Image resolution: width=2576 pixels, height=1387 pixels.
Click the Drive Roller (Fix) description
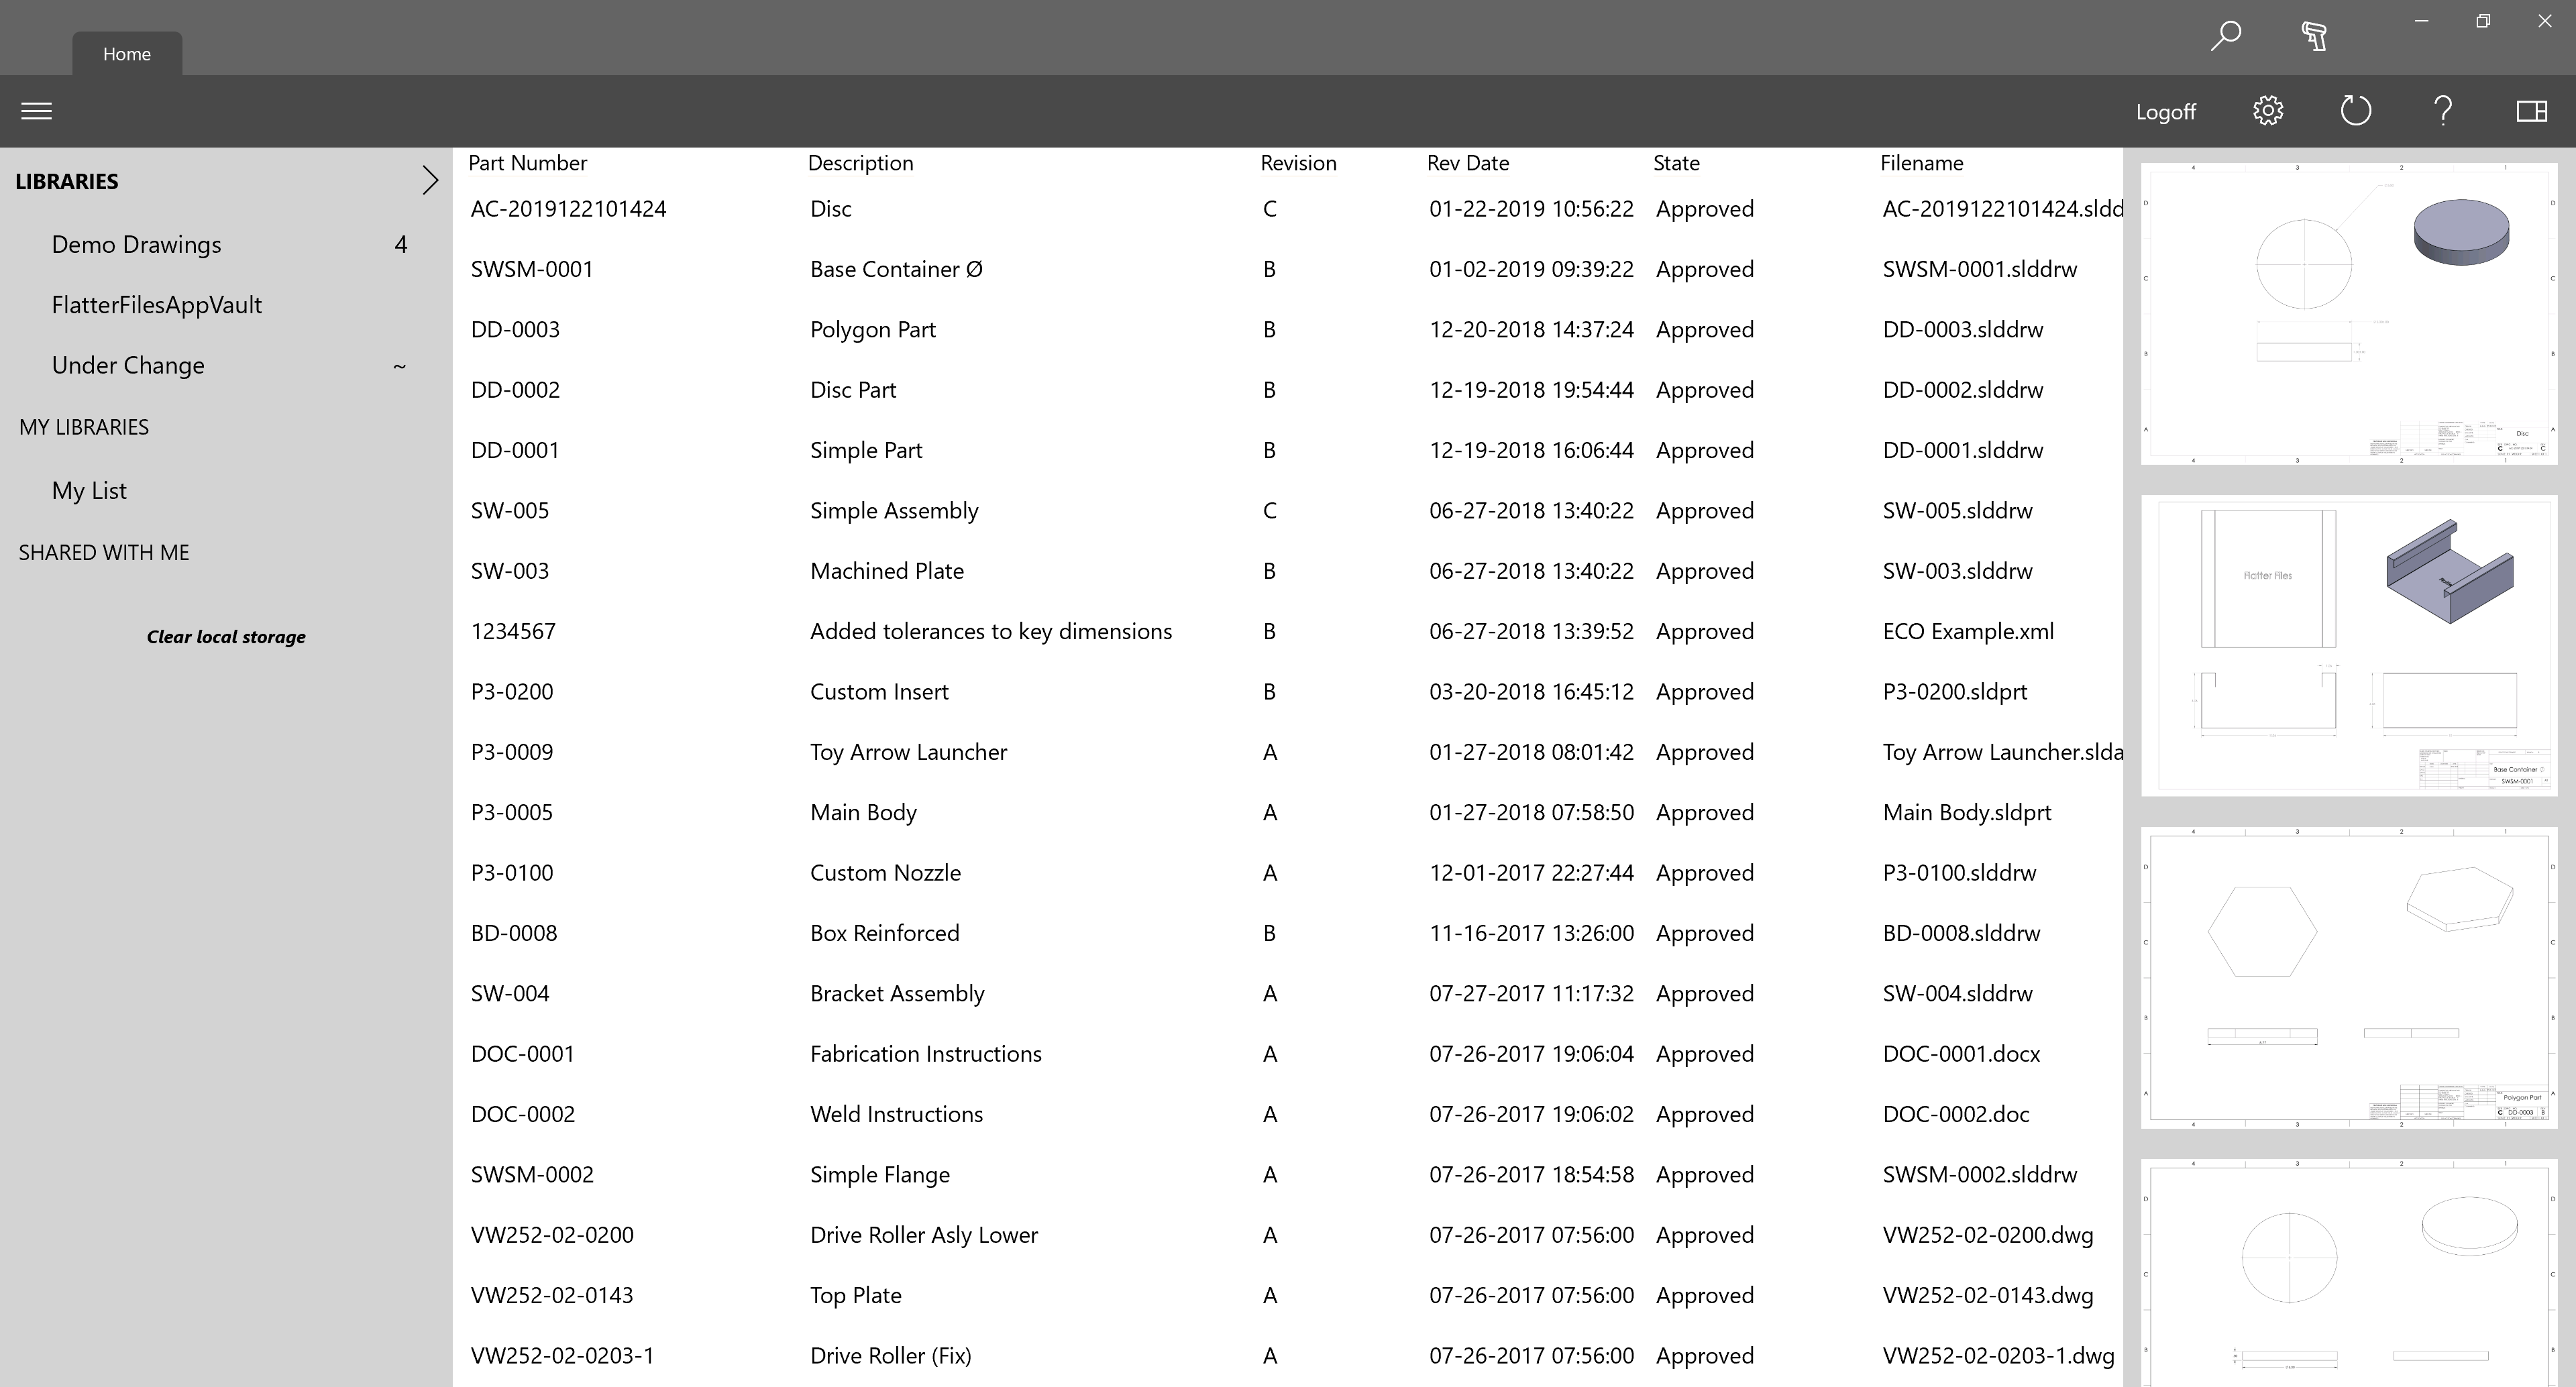(891, 1356)
